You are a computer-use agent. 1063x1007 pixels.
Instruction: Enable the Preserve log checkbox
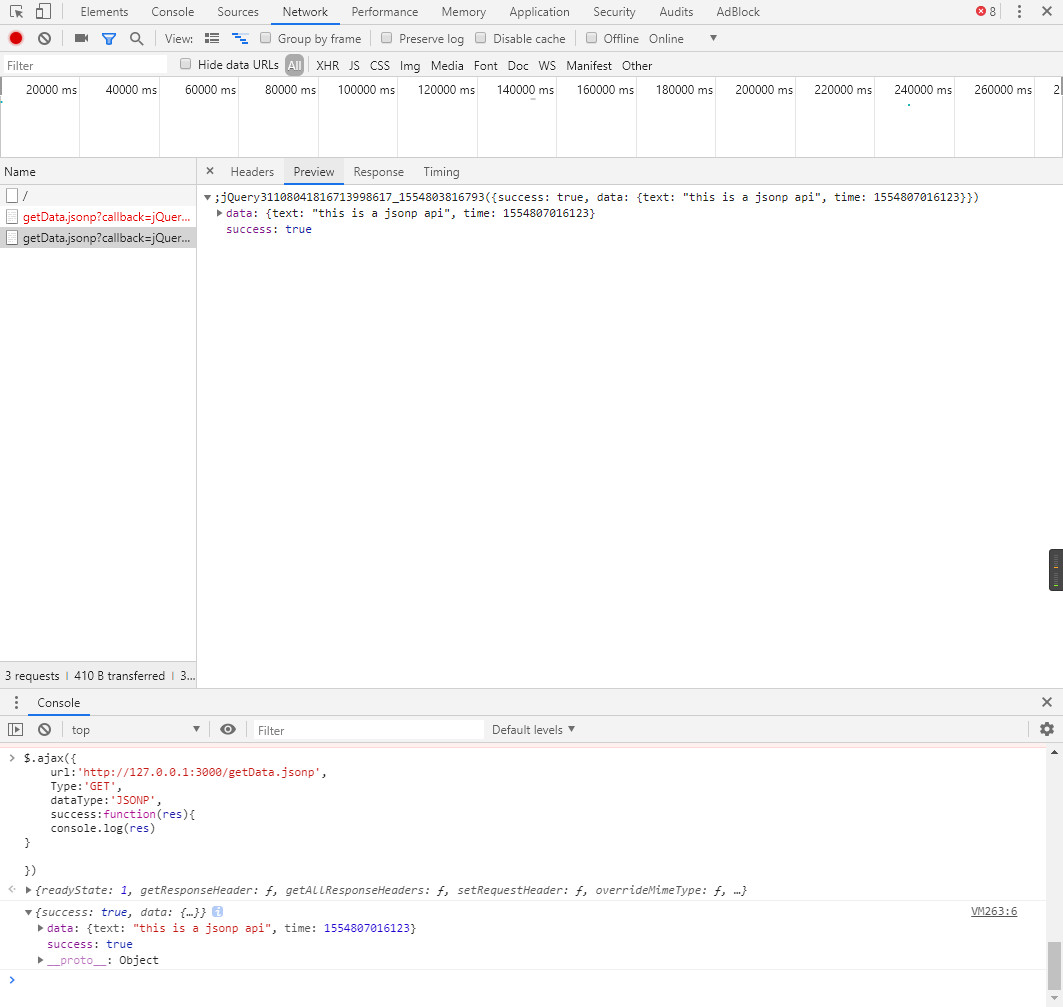pyautogui.click(x=387, y=38)
